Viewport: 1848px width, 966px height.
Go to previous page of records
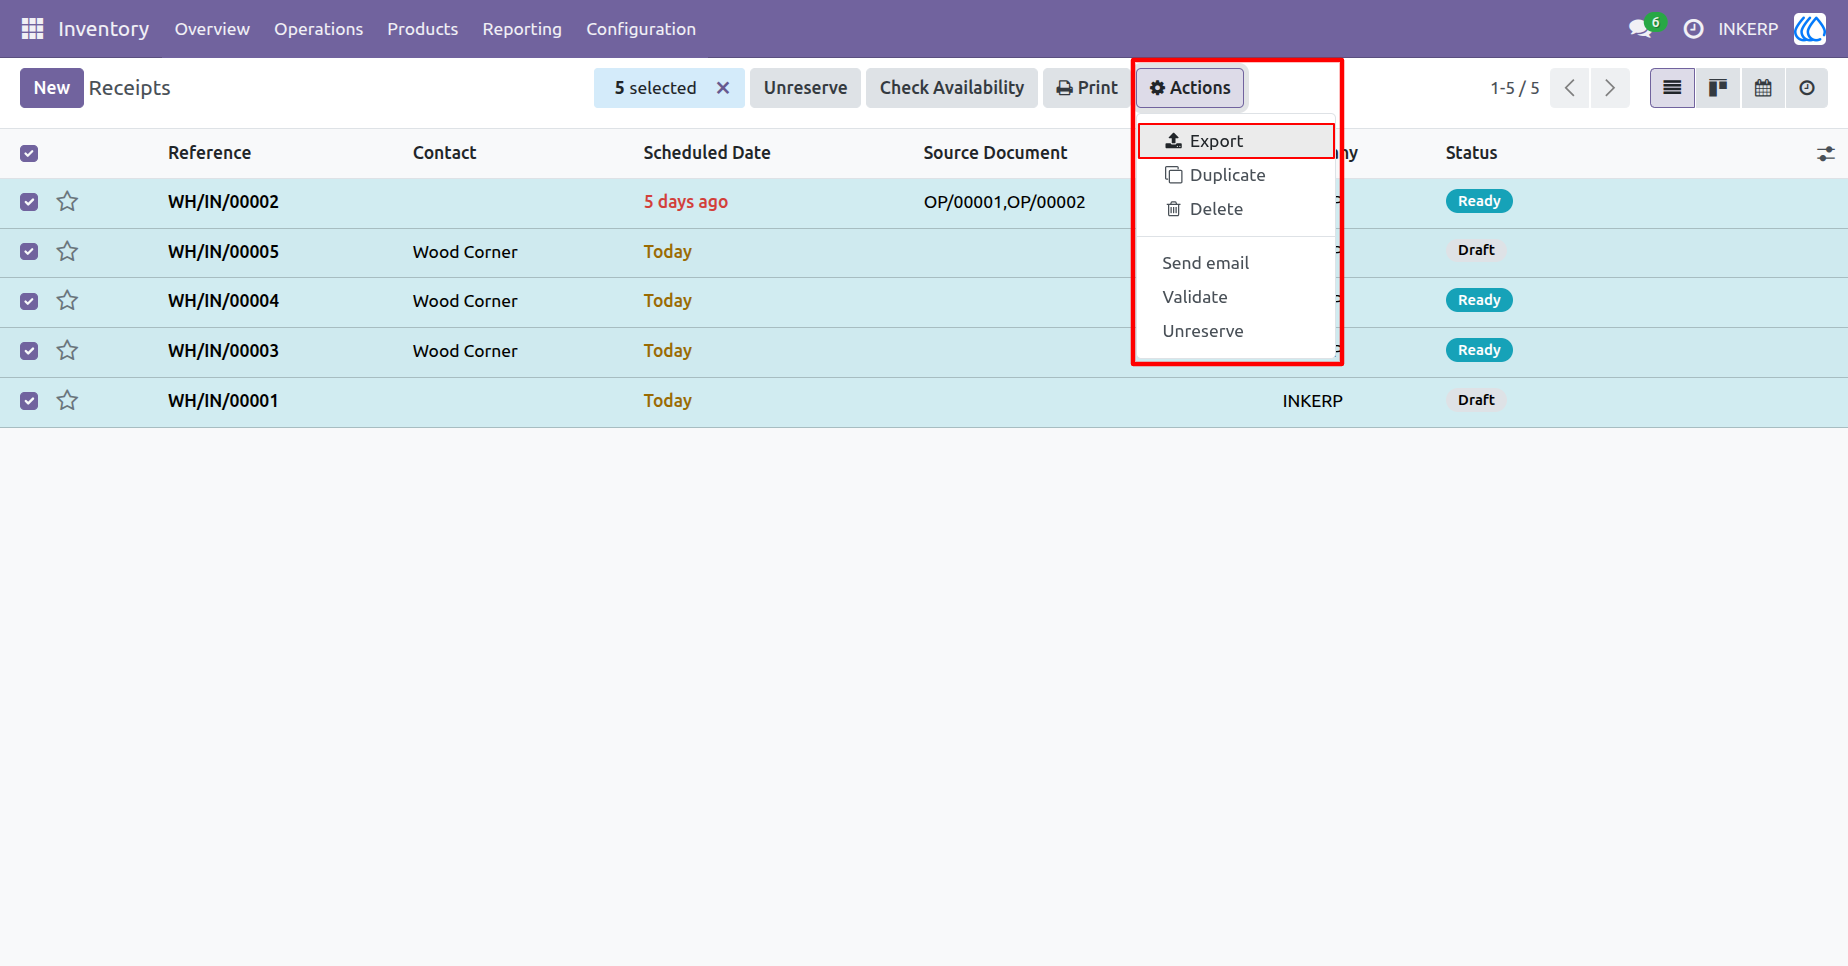(1570, 88)
